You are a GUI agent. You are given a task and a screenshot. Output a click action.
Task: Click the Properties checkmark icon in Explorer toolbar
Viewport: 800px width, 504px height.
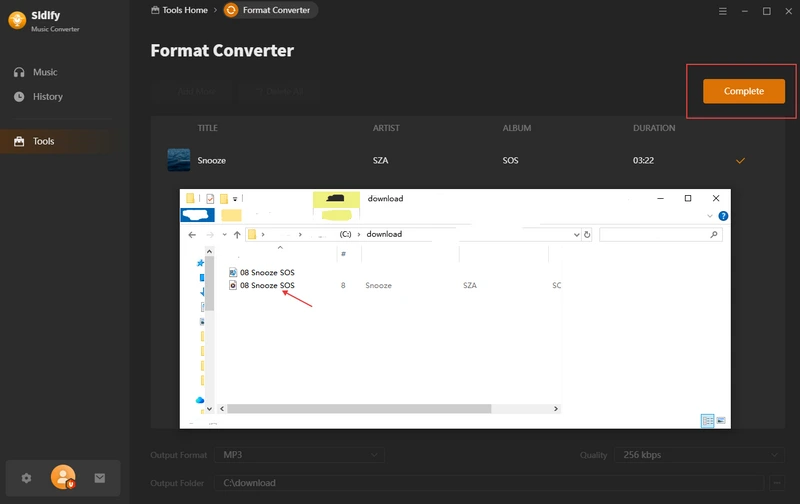[x=210, y=198]
